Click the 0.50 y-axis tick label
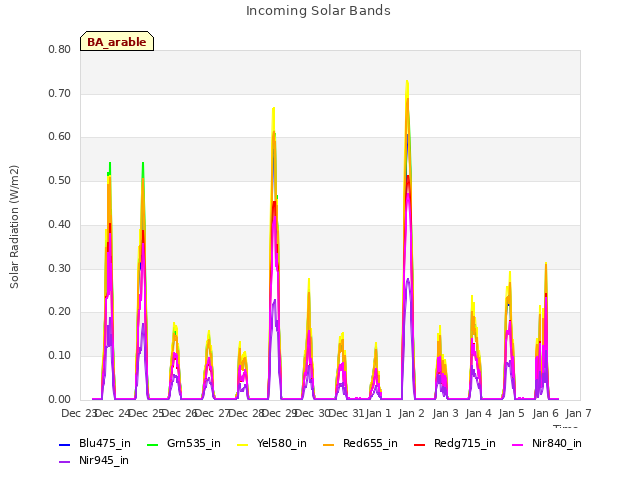The height and width of the screenshot is (480, 640). coord(60,180)
